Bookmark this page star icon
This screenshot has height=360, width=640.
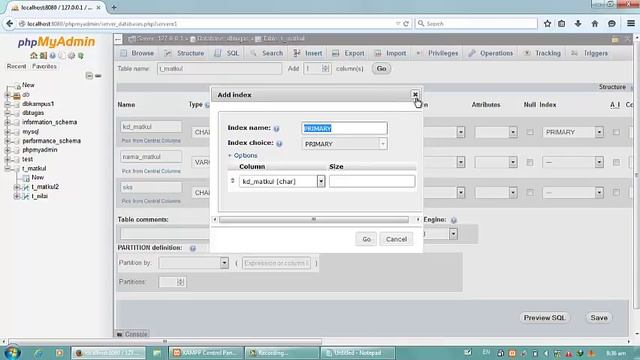[547, 24]
